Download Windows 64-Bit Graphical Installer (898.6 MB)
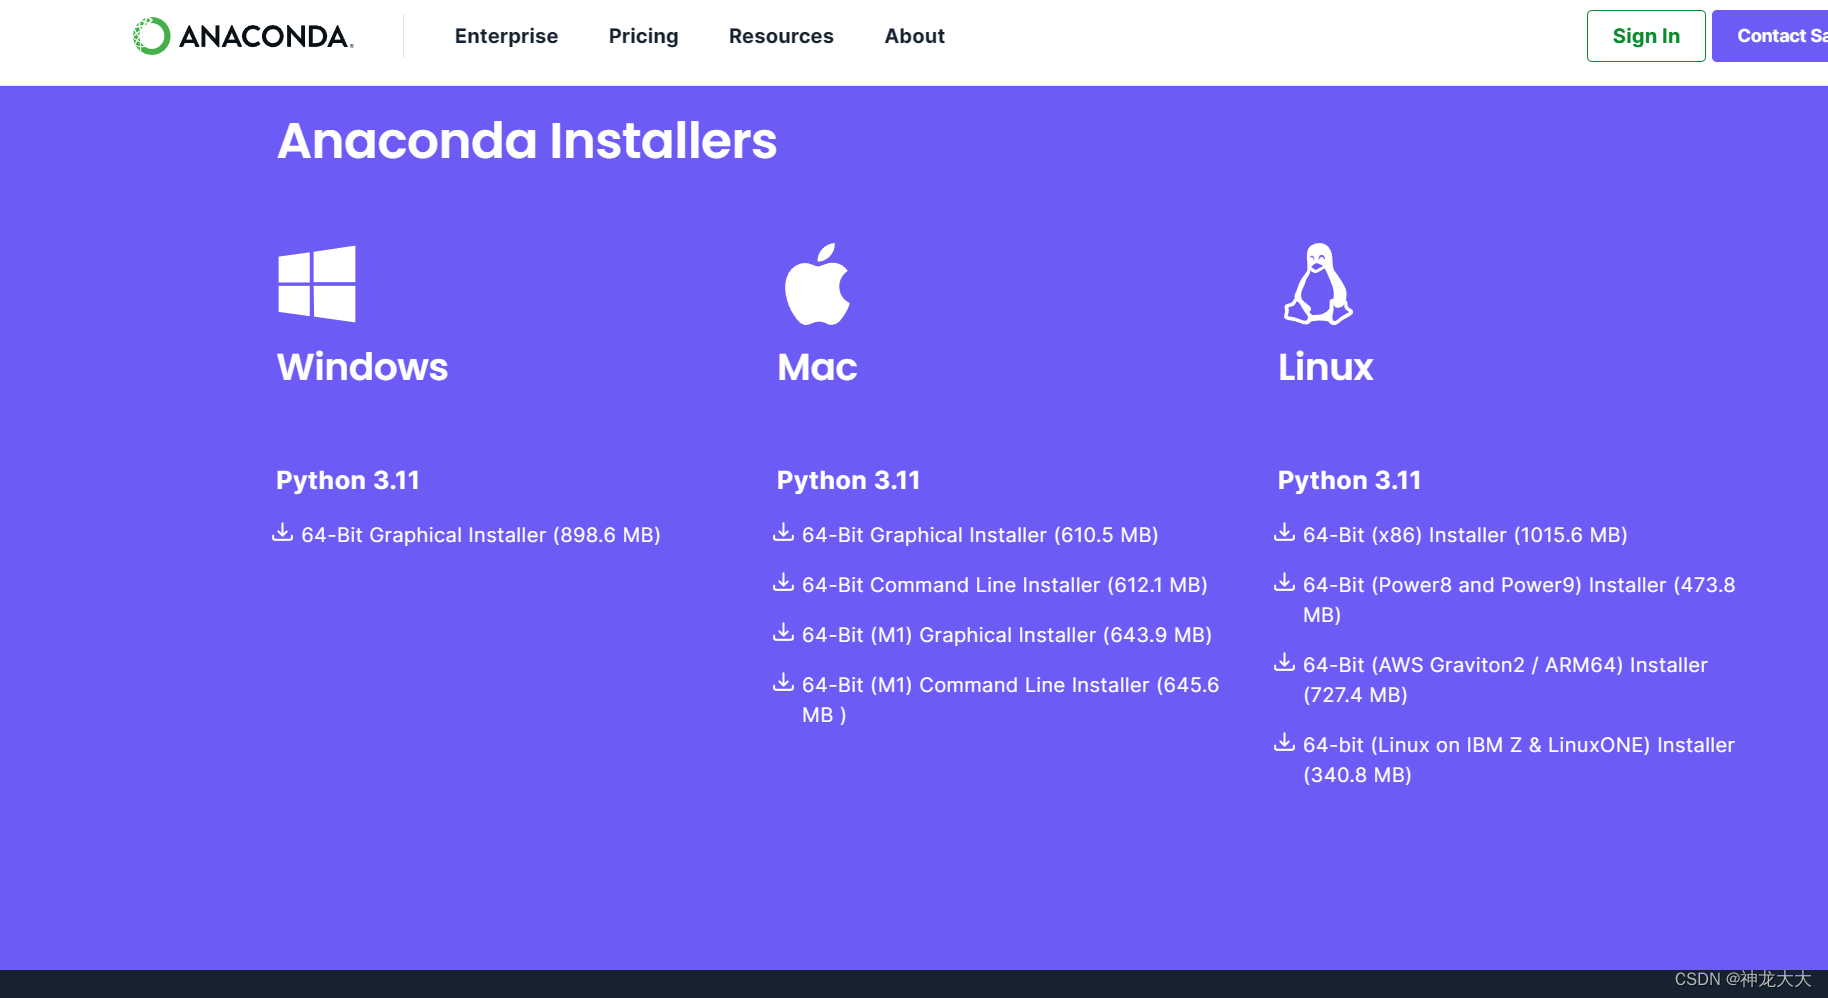The height and width of the screenshot is (998, 1828). pyautogui.click(x=481, y=535)
